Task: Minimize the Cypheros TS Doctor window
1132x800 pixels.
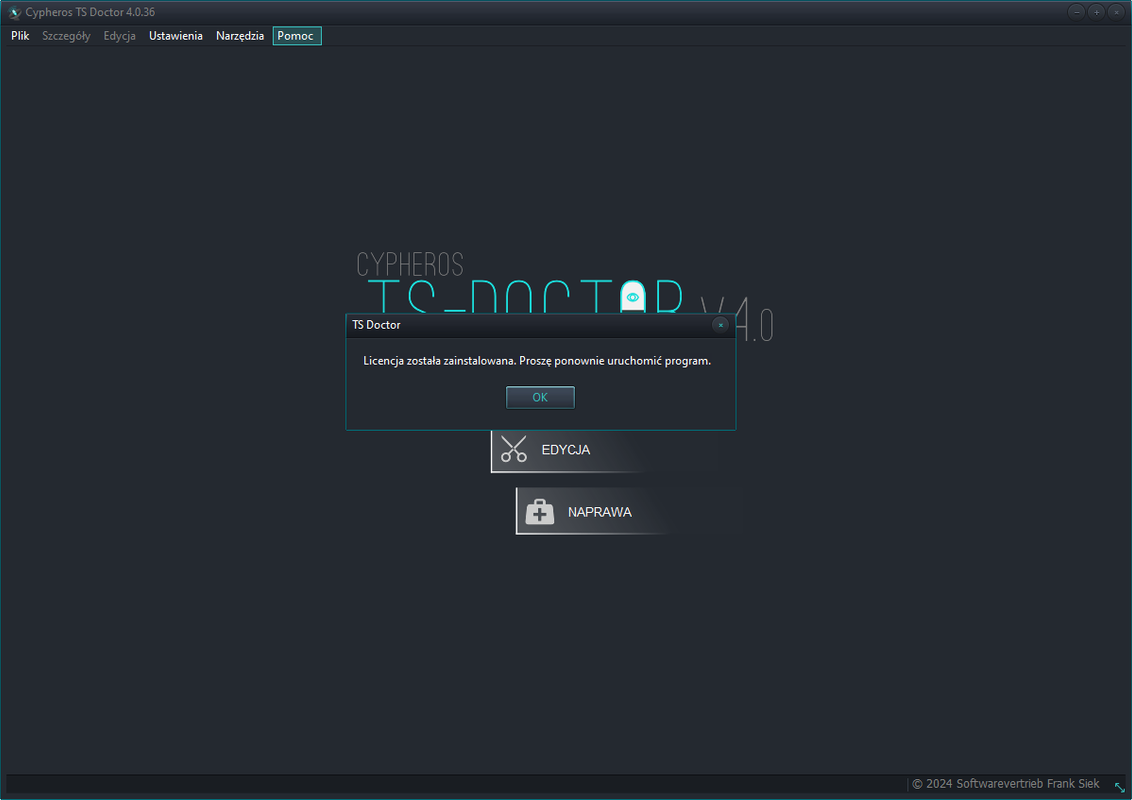Action: click(1076, 12)
